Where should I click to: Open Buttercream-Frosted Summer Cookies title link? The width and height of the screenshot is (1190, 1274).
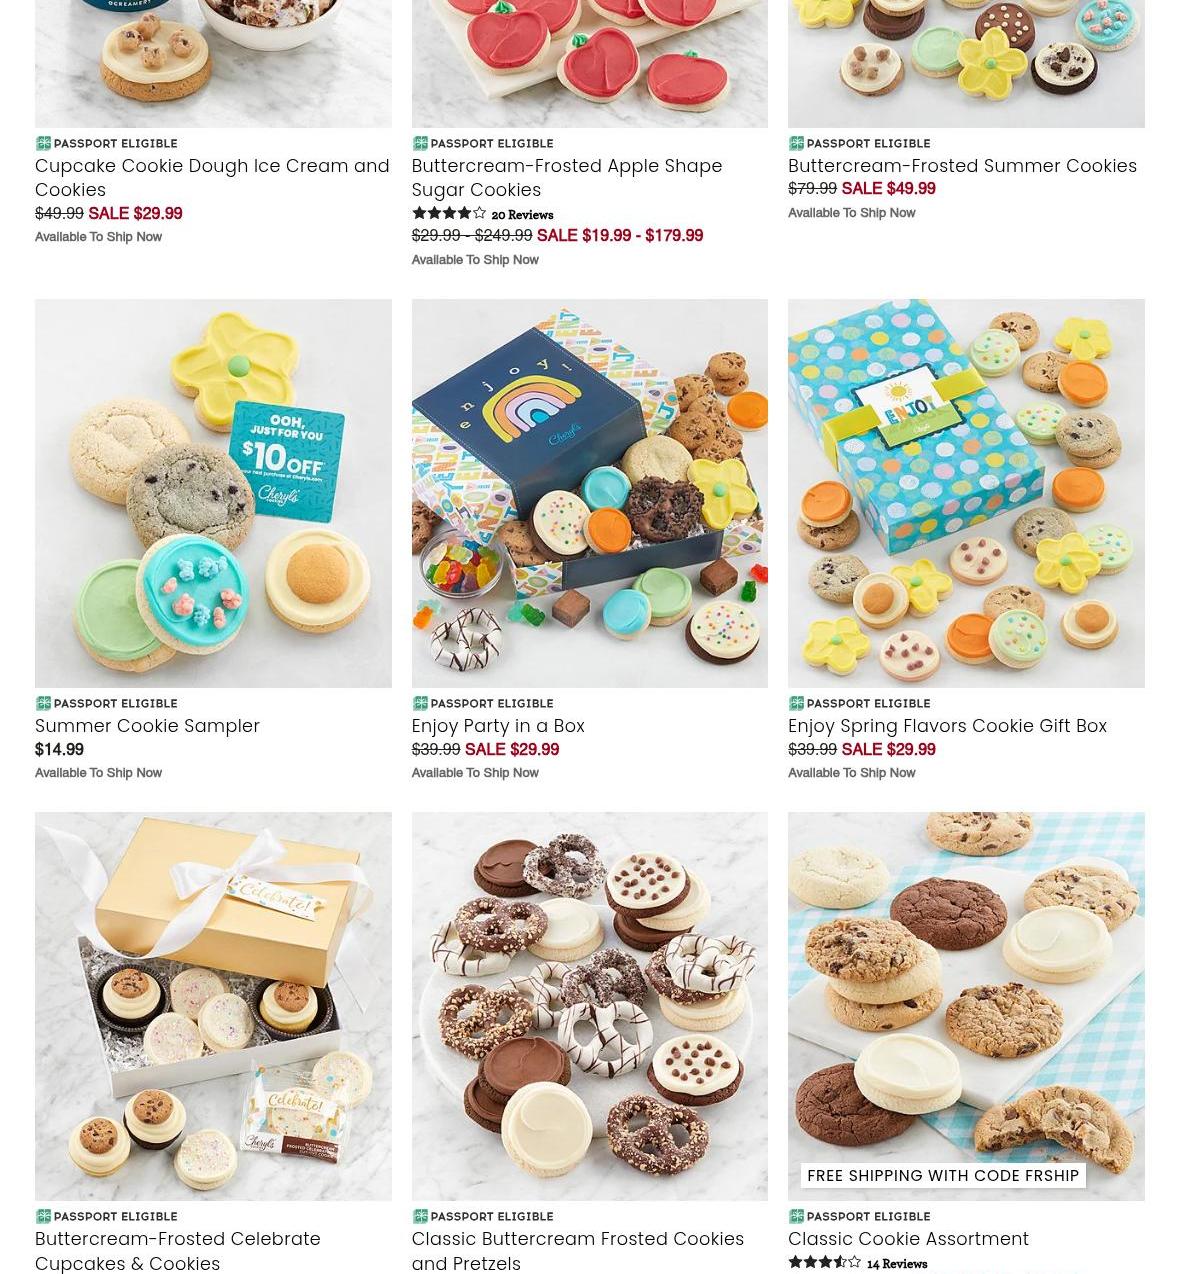(962, 165)
